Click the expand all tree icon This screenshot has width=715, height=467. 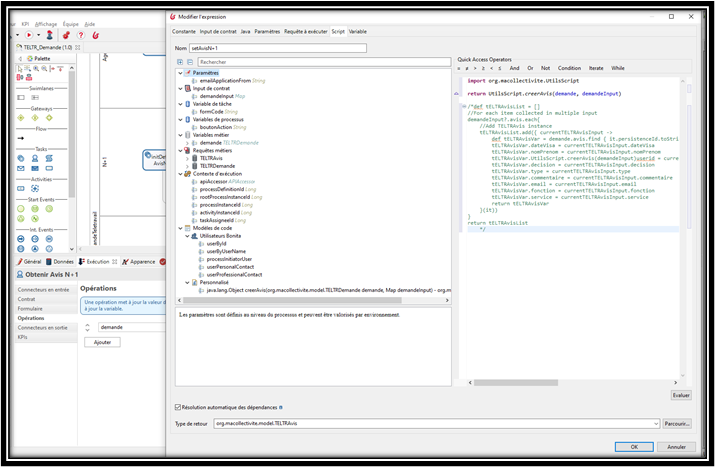180,62
